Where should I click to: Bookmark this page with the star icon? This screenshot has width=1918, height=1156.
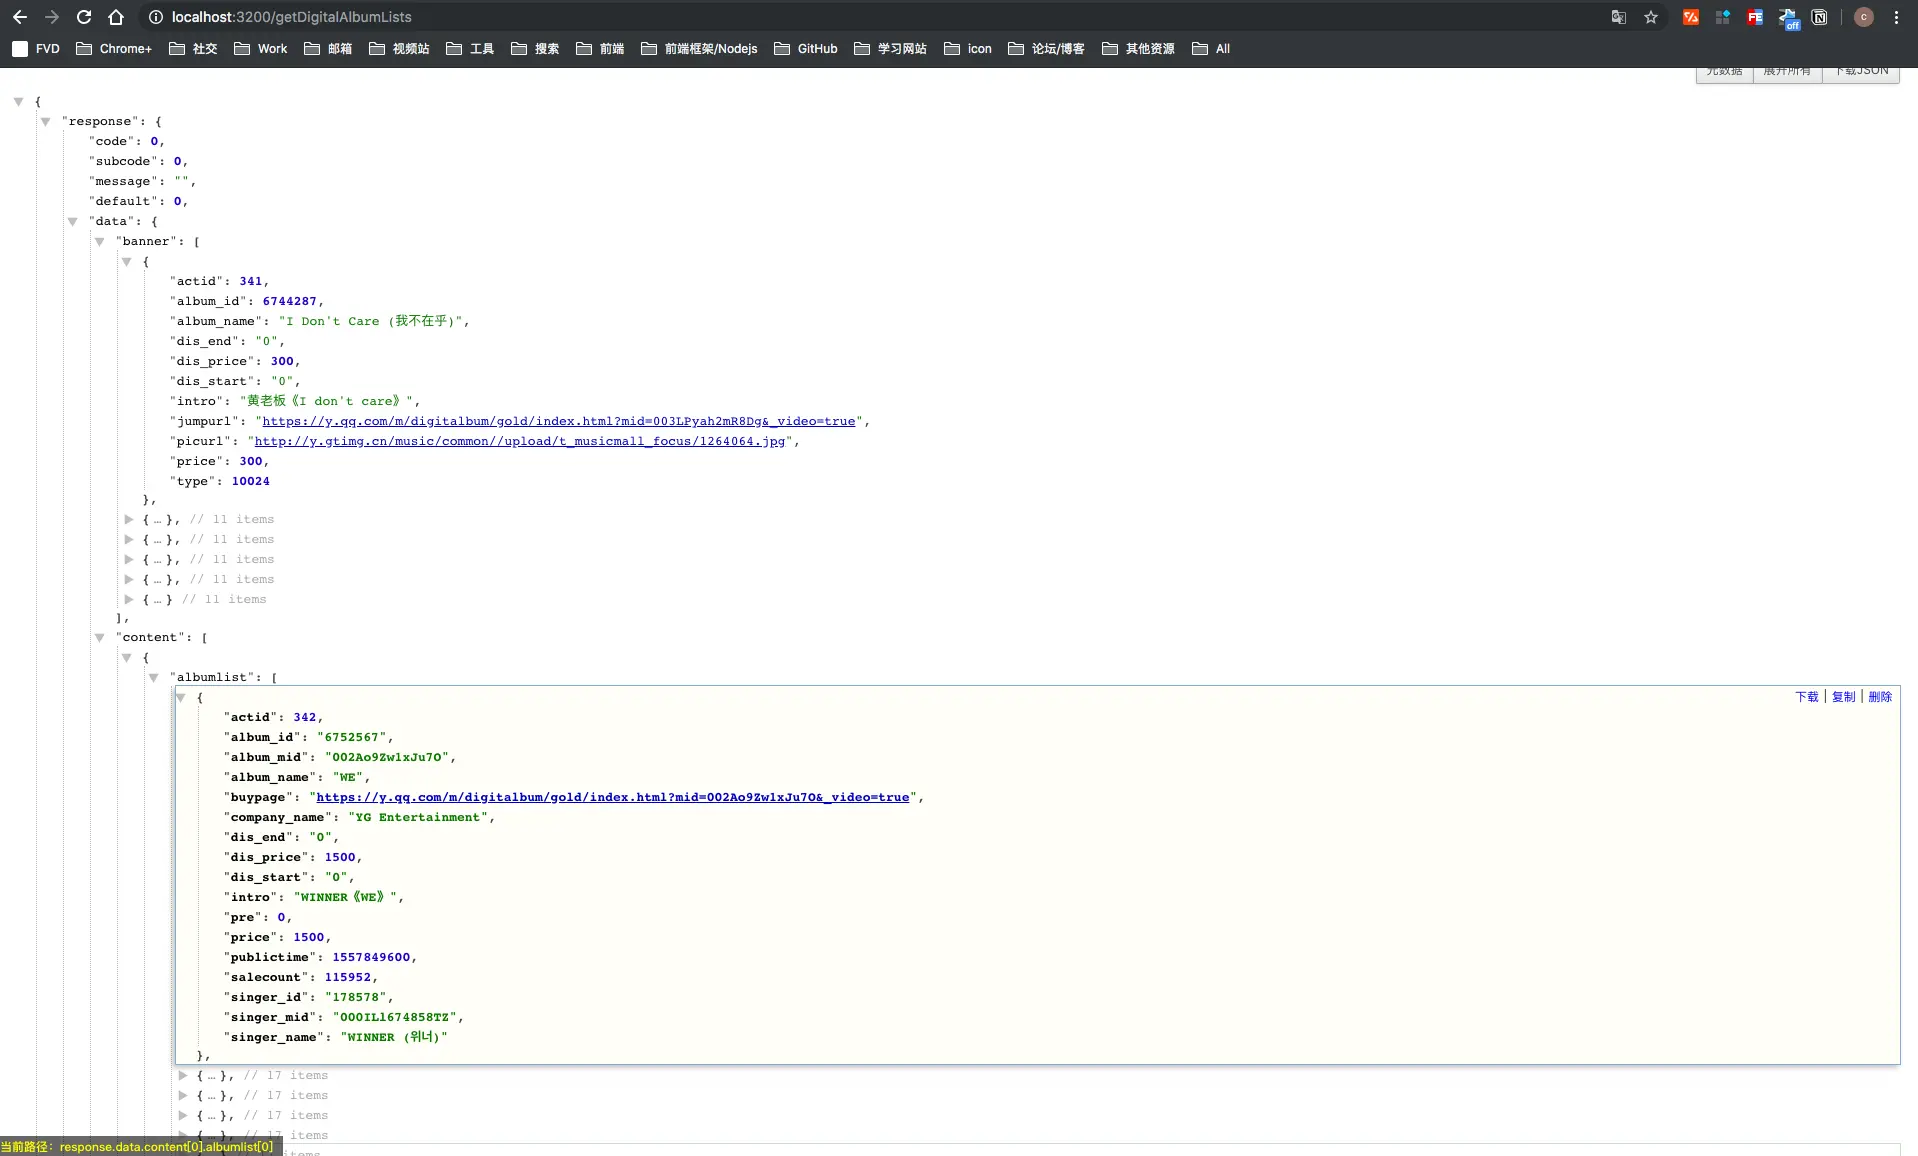tap(1651, 17)
